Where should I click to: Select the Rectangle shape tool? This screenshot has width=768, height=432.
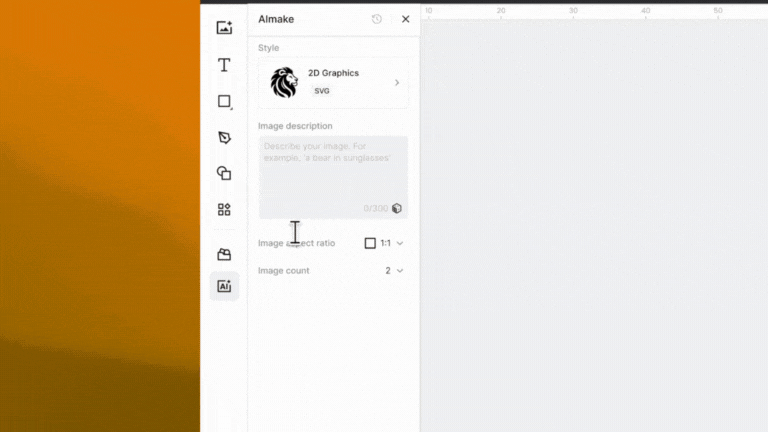coord(224,102)
